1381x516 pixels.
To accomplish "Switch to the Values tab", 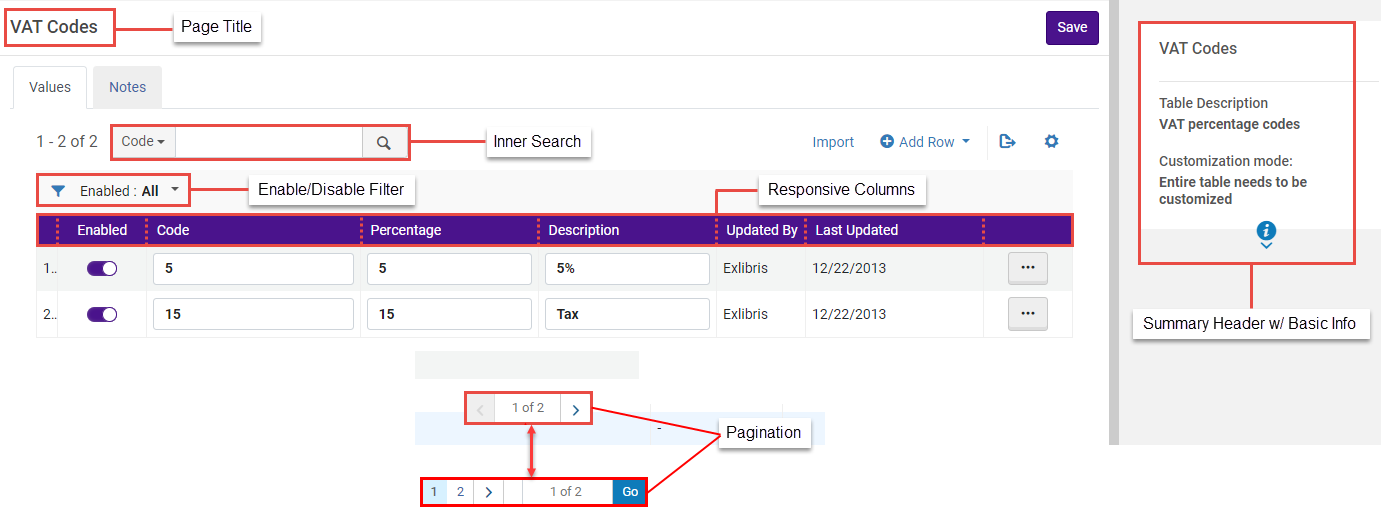I will point(50,87).
